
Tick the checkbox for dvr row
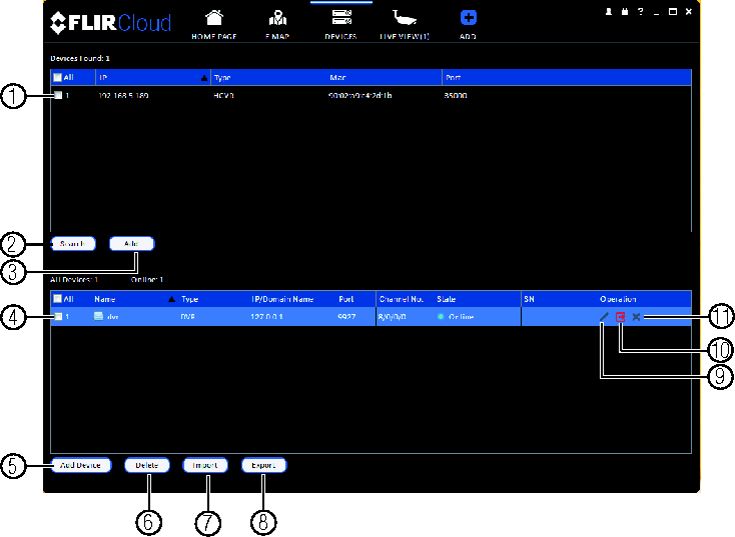click(57, 316)
